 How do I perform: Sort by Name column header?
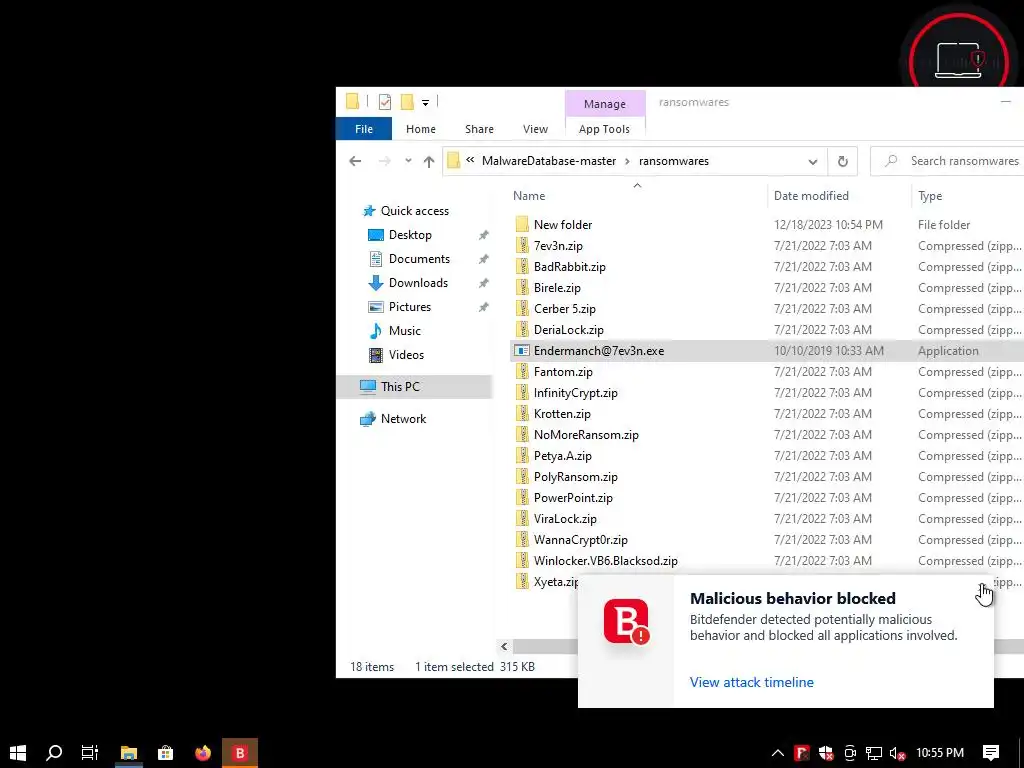click(529, 196)
